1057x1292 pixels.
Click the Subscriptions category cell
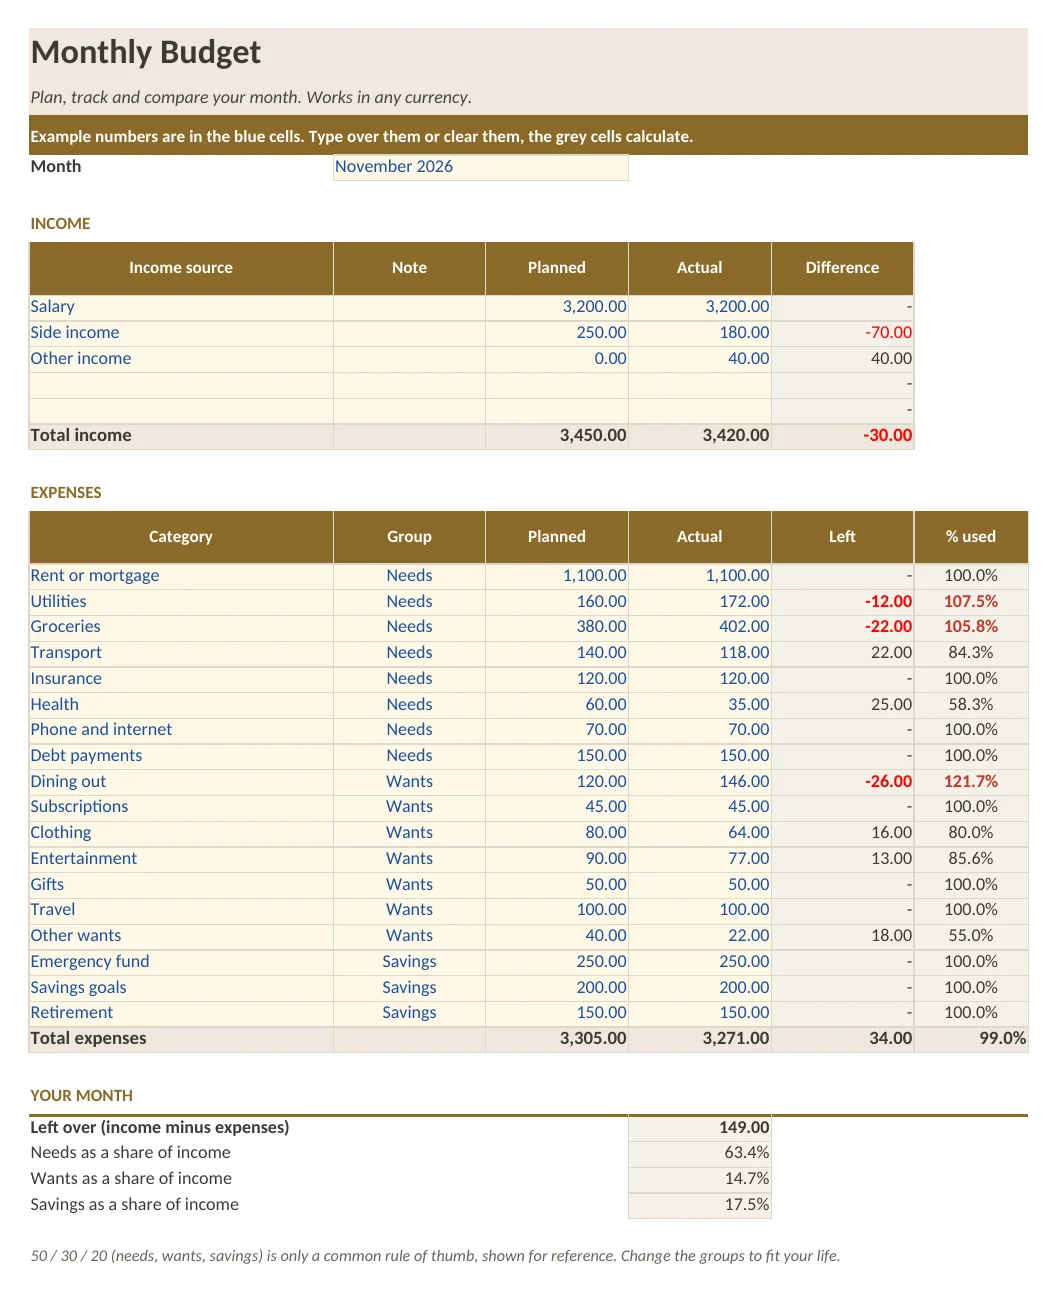(x=181, y=807)
